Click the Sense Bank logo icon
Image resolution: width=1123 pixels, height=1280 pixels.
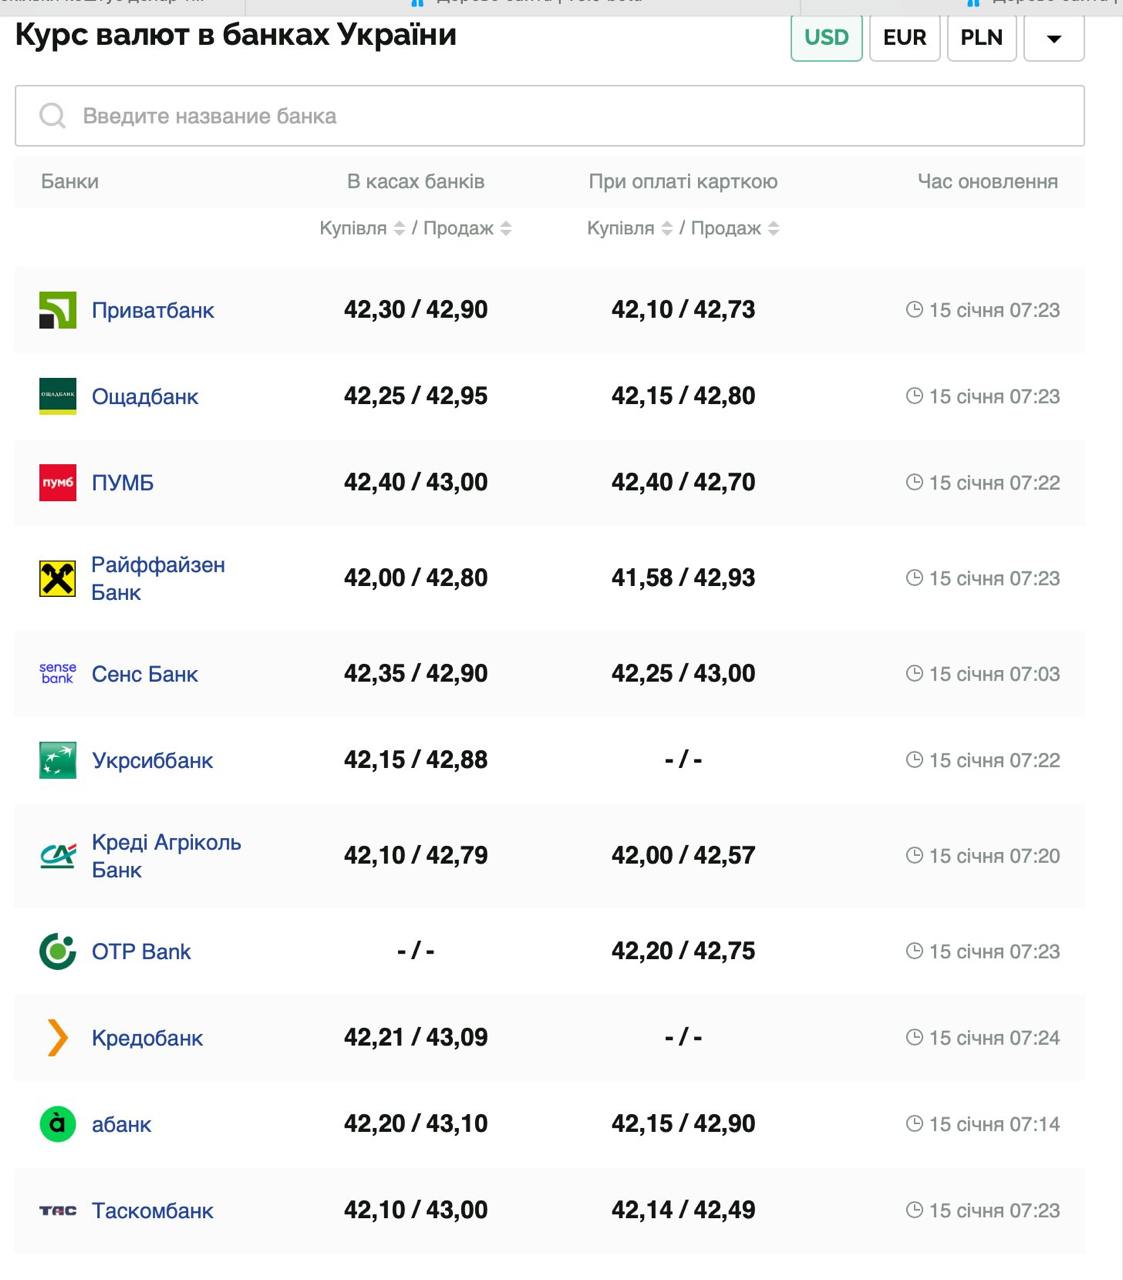57,673
